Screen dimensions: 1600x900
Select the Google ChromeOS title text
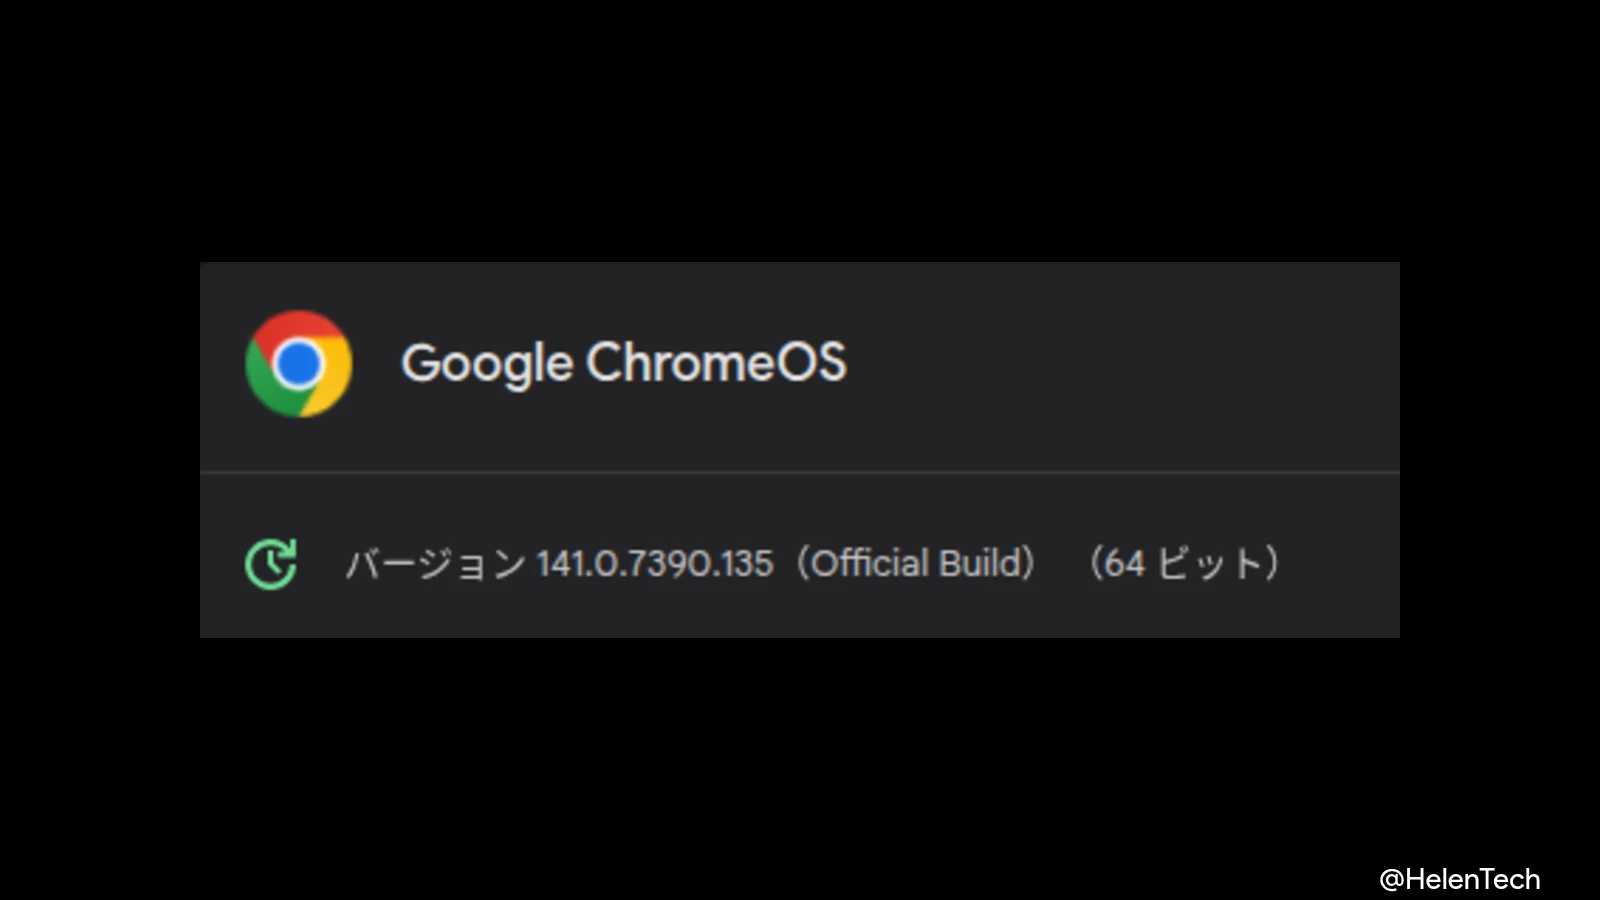point(625,363)
